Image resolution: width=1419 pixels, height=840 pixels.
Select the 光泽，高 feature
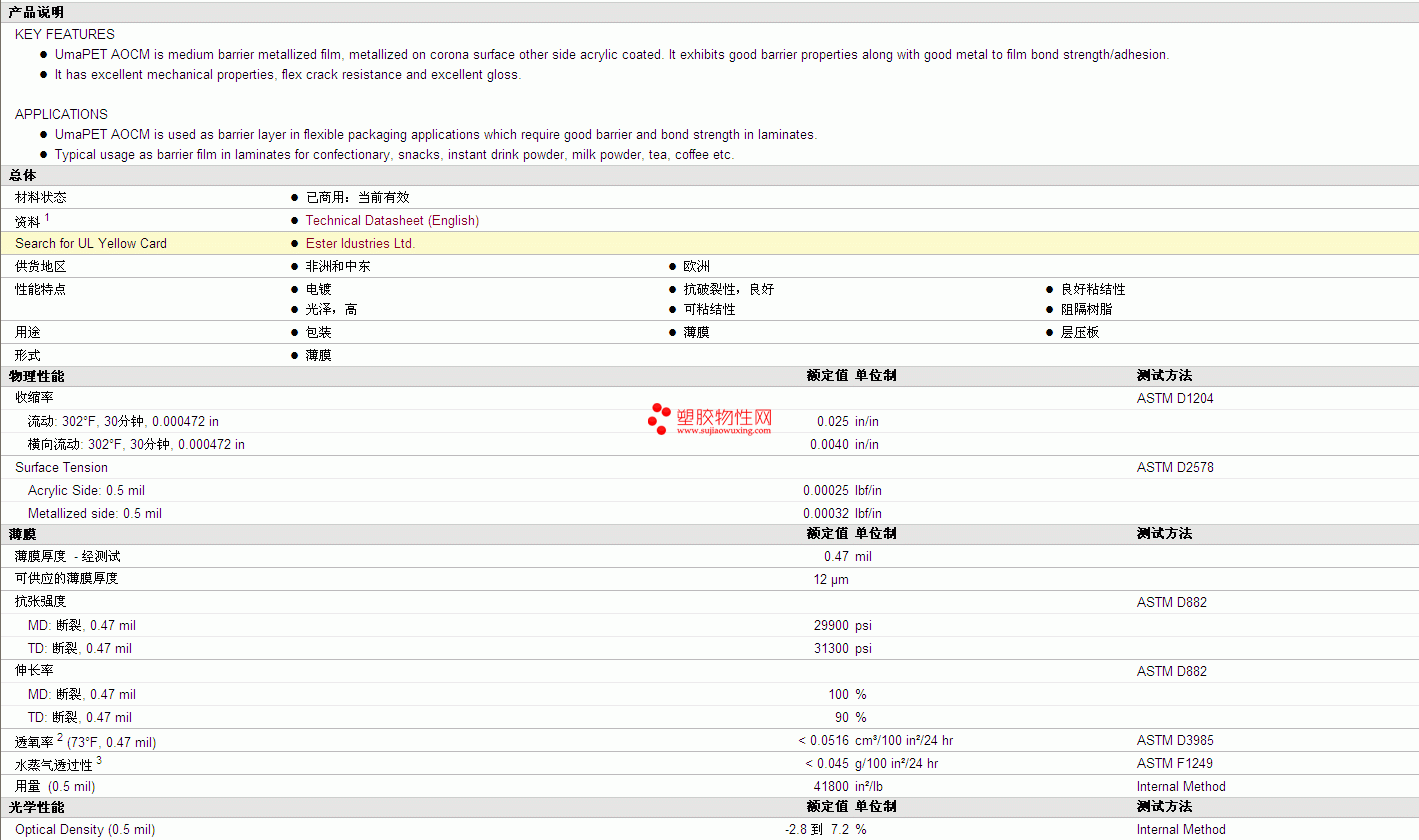pos(331,309)
